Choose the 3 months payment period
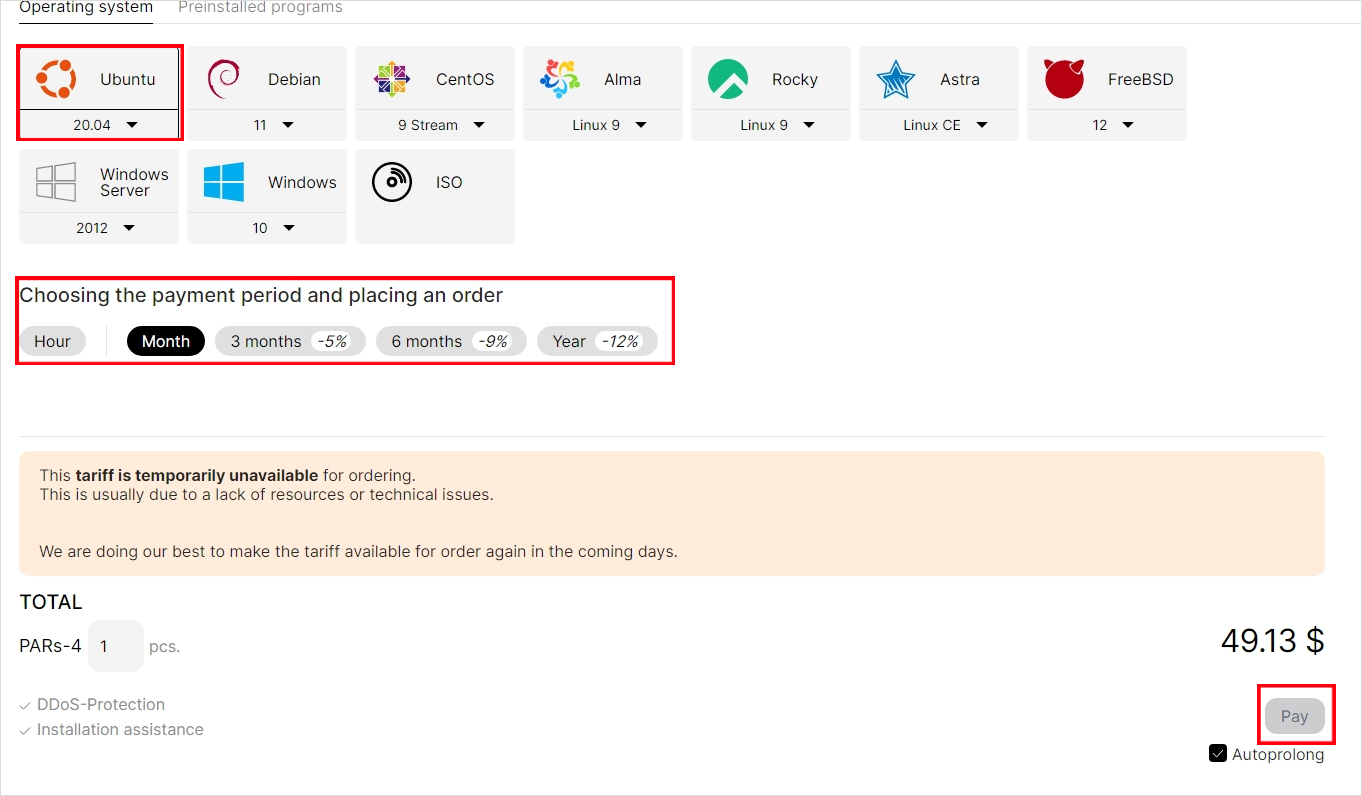The image size is (1362, 796). (x=290, y=341)
